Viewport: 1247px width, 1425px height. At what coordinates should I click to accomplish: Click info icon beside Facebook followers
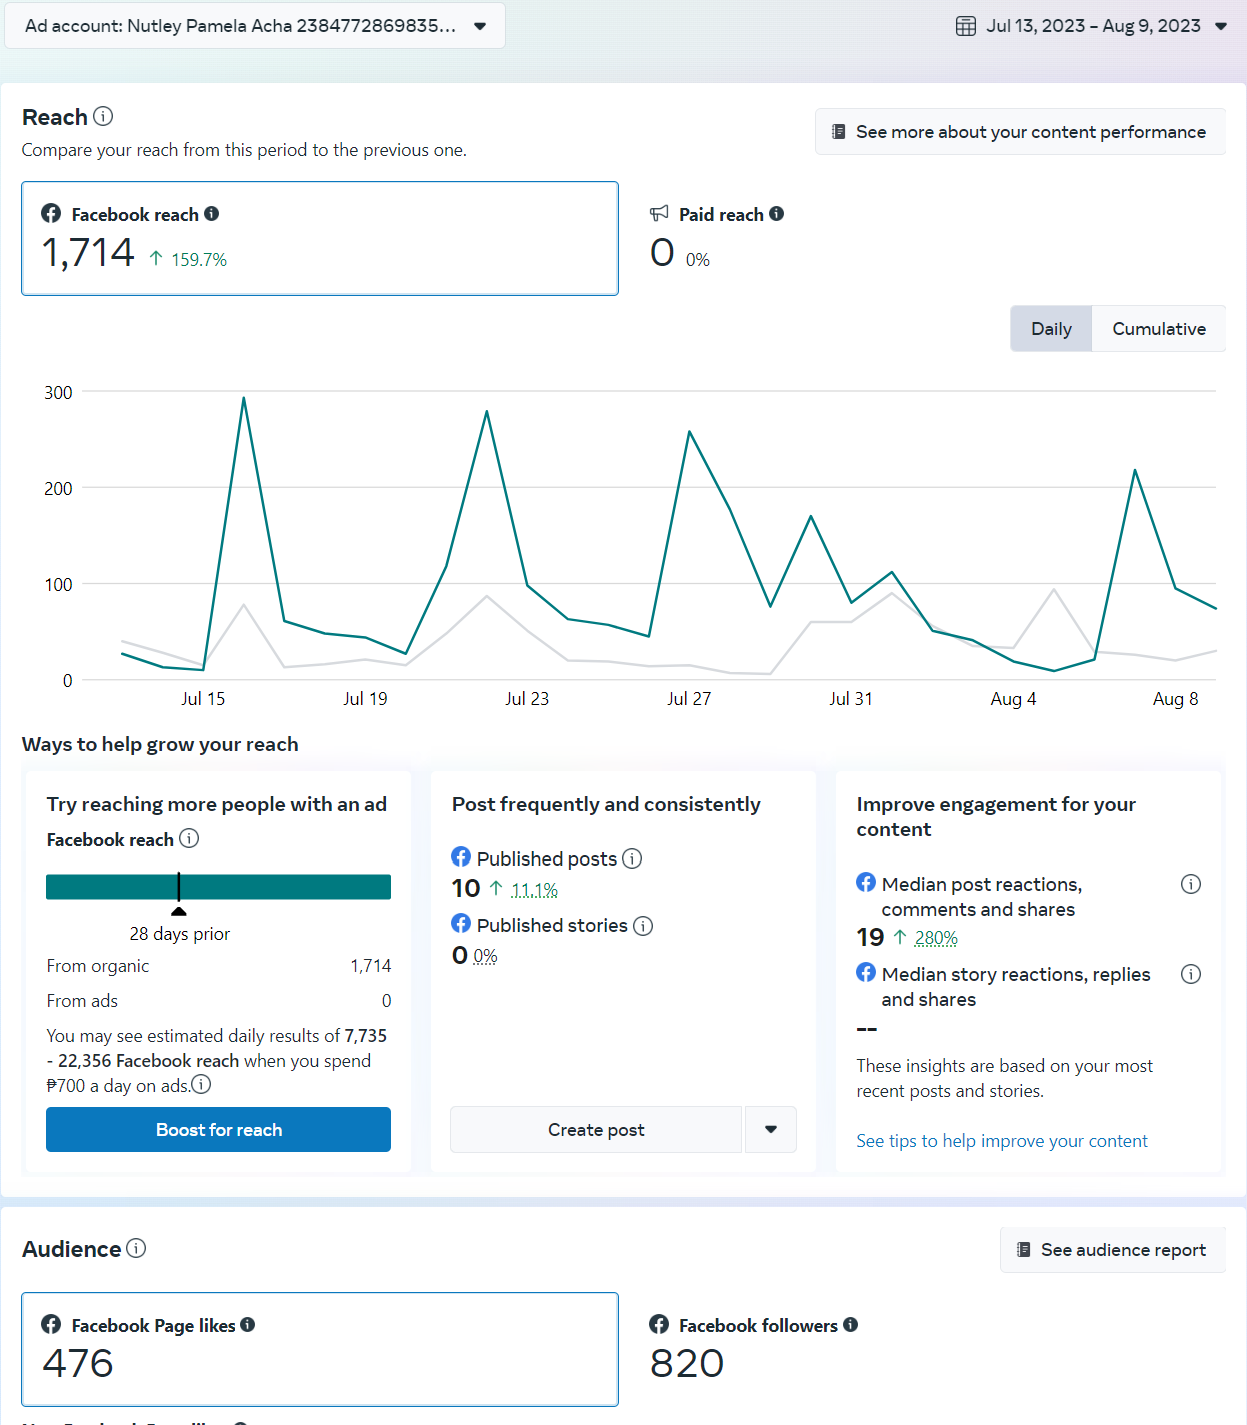point(851,1325)
